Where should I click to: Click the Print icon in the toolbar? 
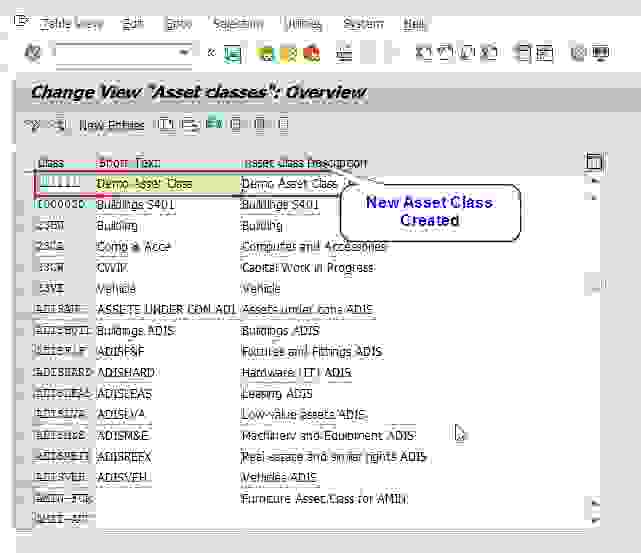pos(345,53)
